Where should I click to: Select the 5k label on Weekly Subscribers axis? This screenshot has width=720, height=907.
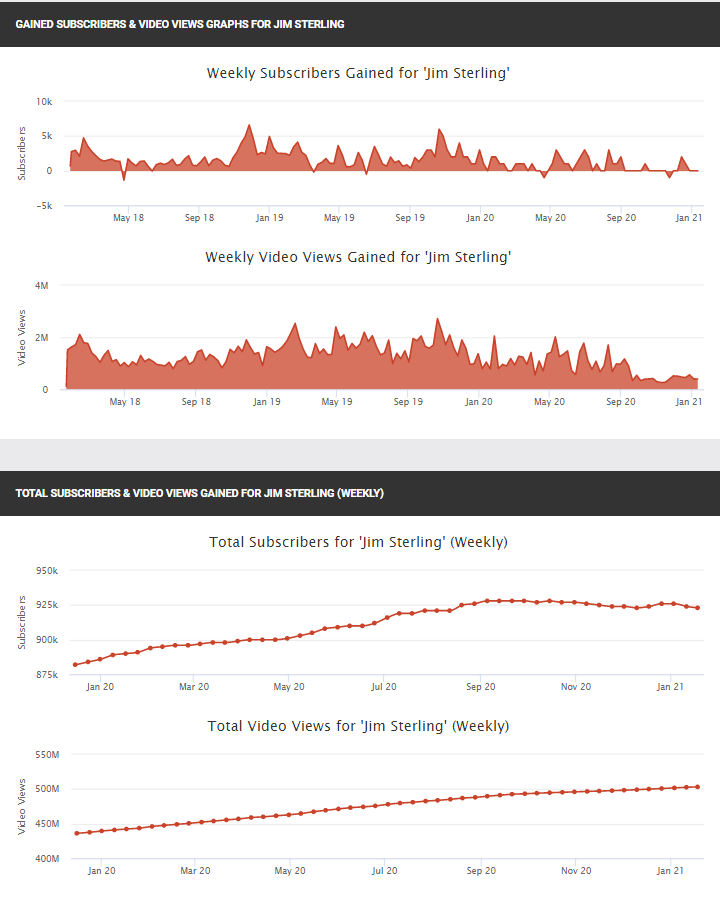click(x=46, y=137)
